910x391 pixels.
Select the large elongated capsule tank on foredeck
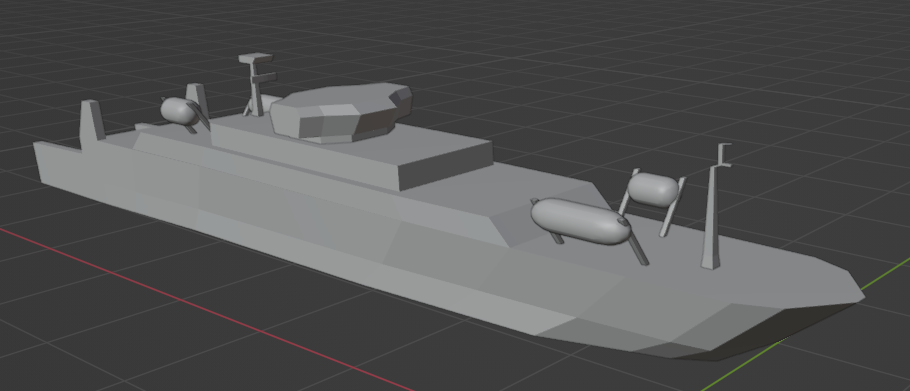tap(580, 222)
